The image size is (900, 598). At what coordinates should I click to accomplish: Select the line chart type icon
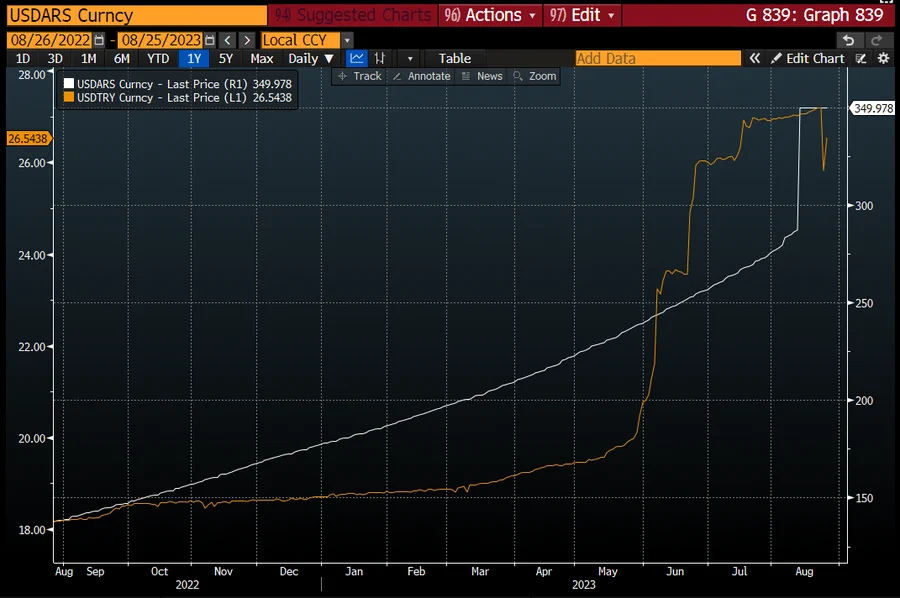coord(356,59)
